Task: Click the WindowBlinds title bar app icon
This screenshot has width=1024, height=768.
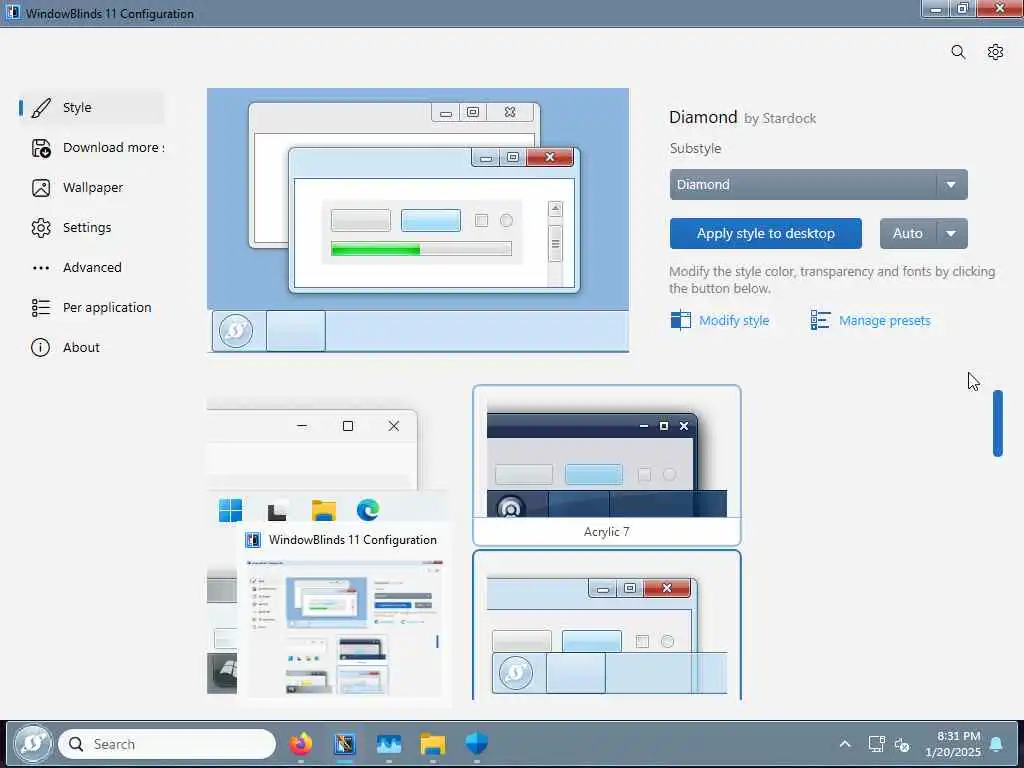Action: tap(12, 12)
